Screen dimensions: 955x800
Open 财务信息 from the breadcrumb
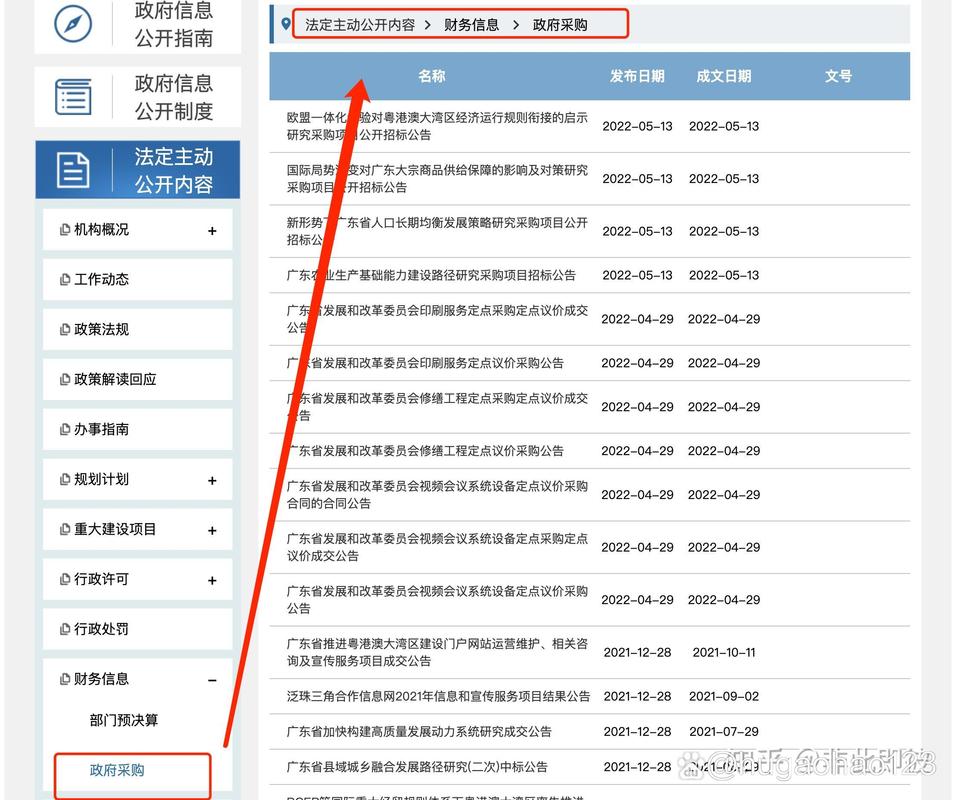470,24
